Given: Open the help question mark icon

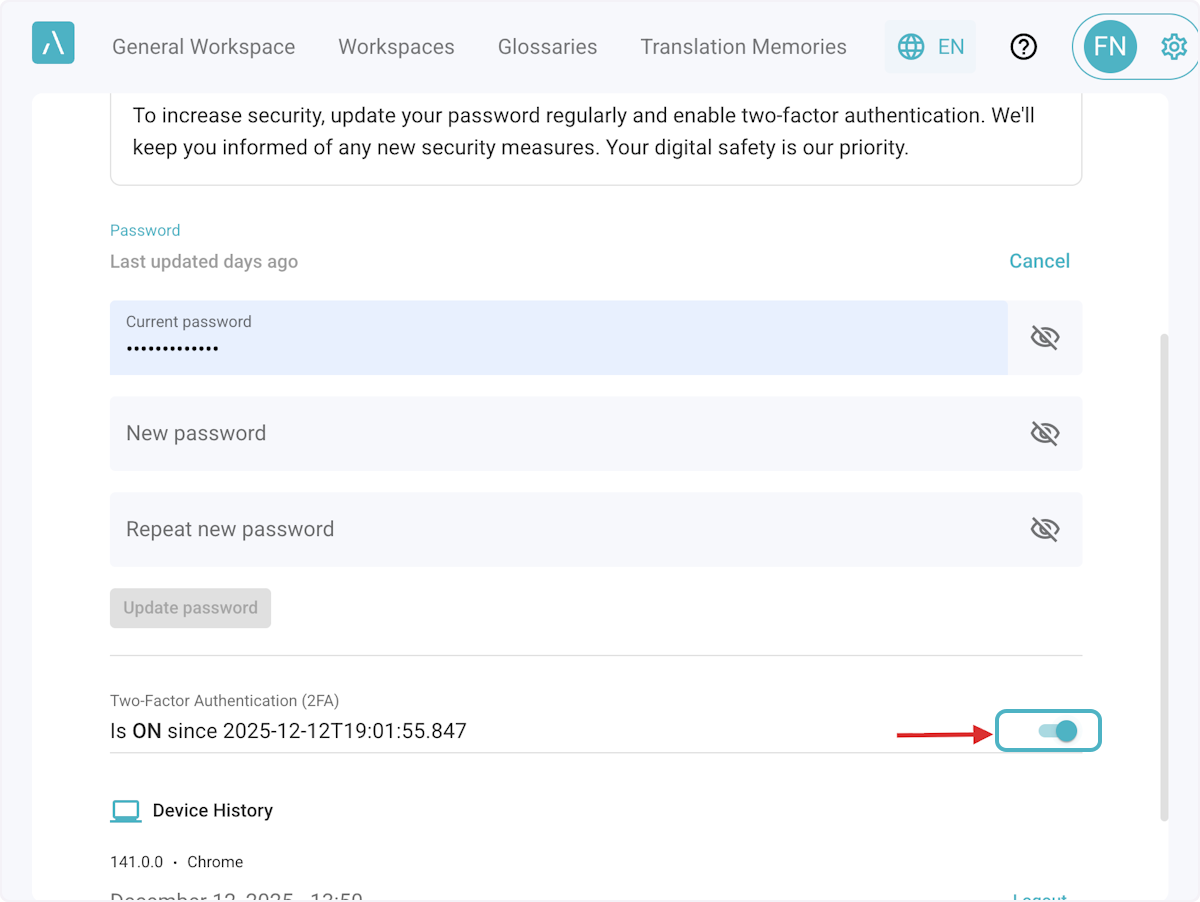Looking at the screenshot, I should pos(1023,46).
